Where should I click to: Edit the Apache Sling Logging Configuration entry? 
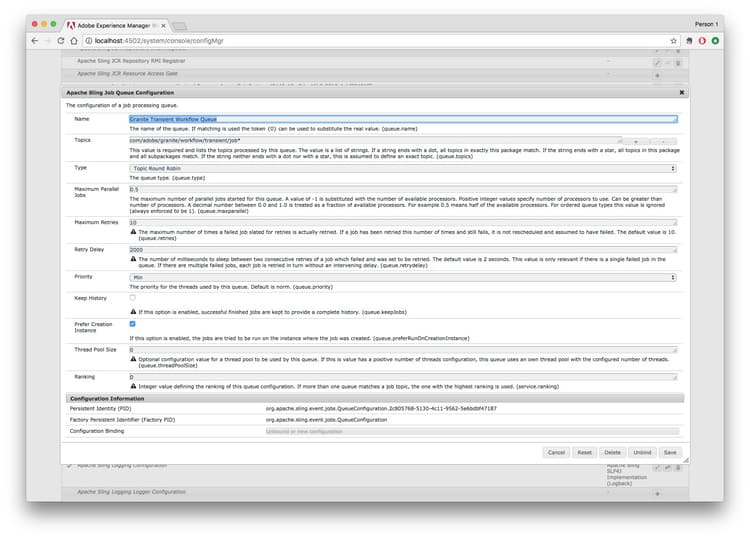click(x=657, y=468)
